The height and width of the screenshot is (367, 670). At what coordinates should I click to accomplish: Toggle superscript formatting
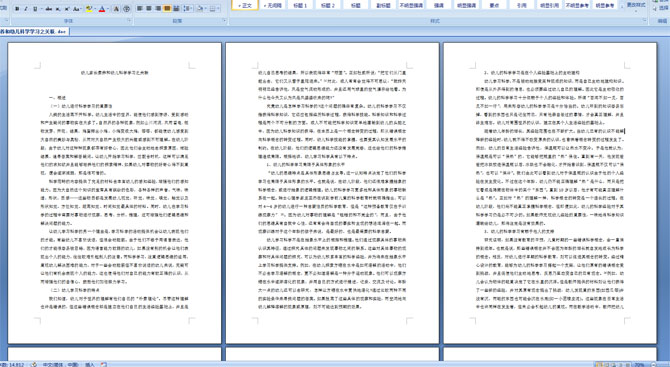click(67, 9)
